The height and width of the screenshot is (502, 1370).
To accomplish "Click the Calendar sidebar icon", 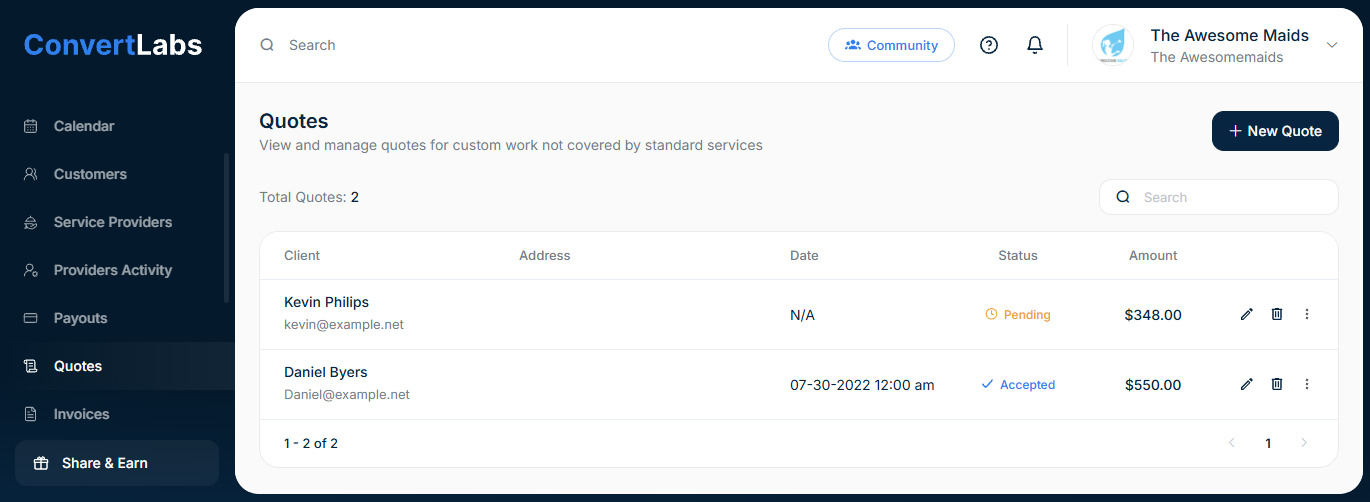I will click(x=31, y=126).
